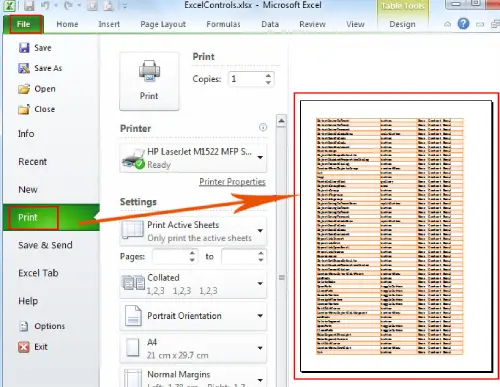Minimize the ribbon with the caret icon
The image size is (500, 387).
click(x=447, y=24)
